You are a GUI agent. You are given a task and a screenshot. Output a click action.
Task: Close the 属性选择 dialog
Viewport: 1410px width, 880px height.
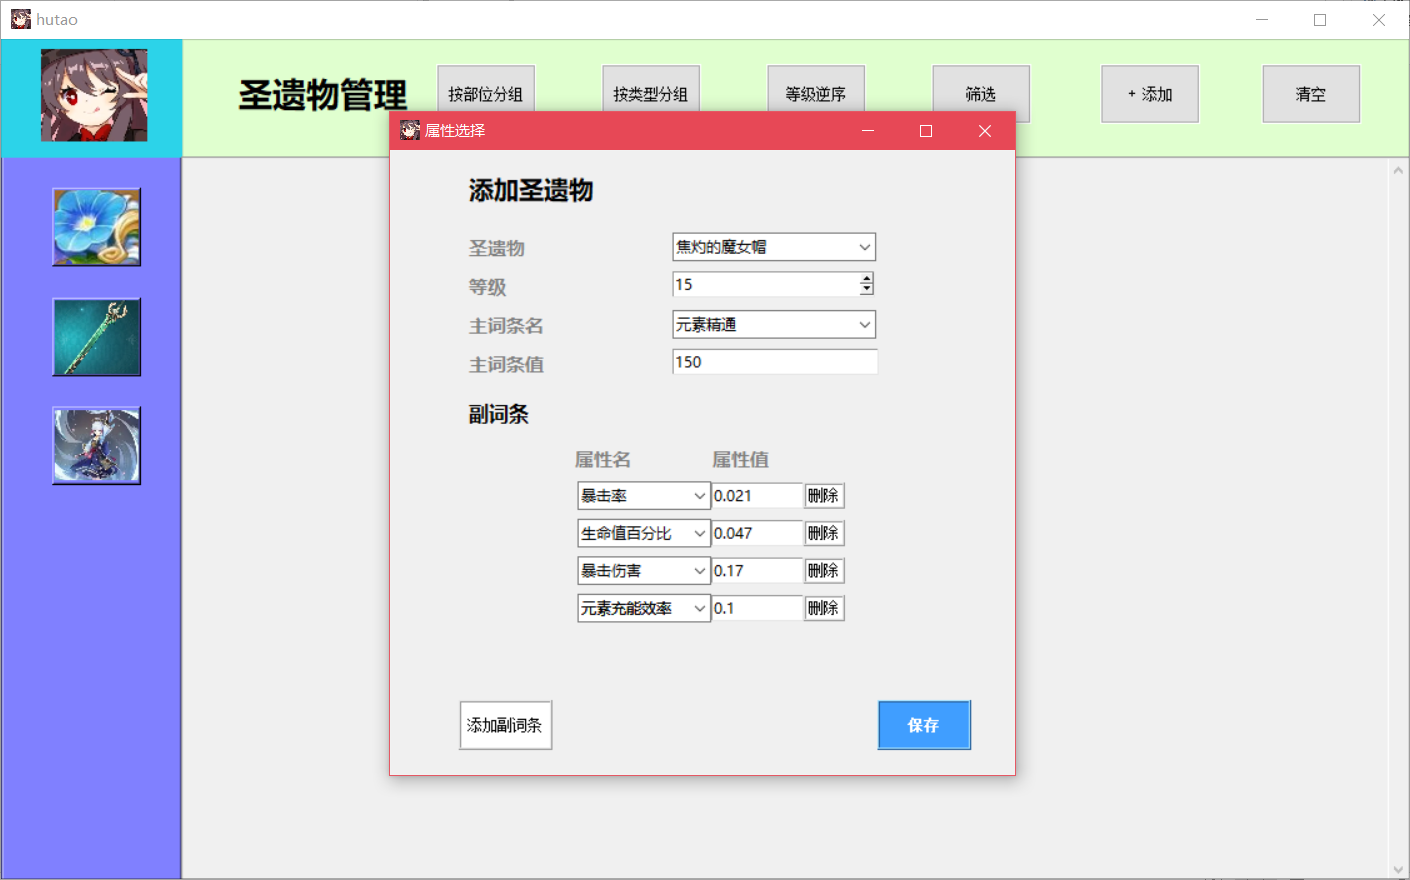click(985, 131)
